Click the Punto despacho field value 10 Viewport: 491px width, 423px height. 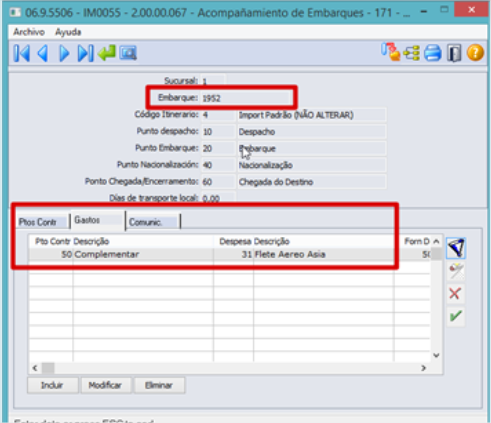[x=218, y=132]
